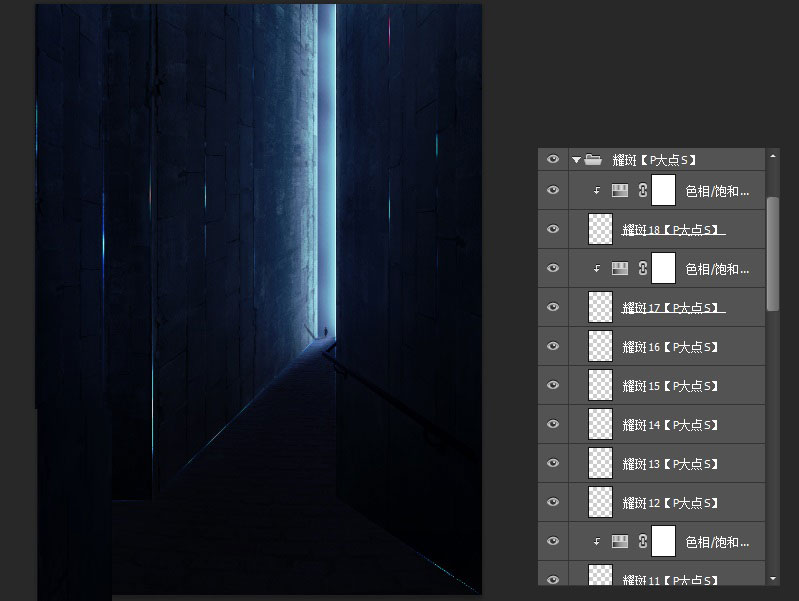Select layer thumbnail of 耀斑17
Image resolution: width=799 pixels, height=601 pixels.
point(600,307)
